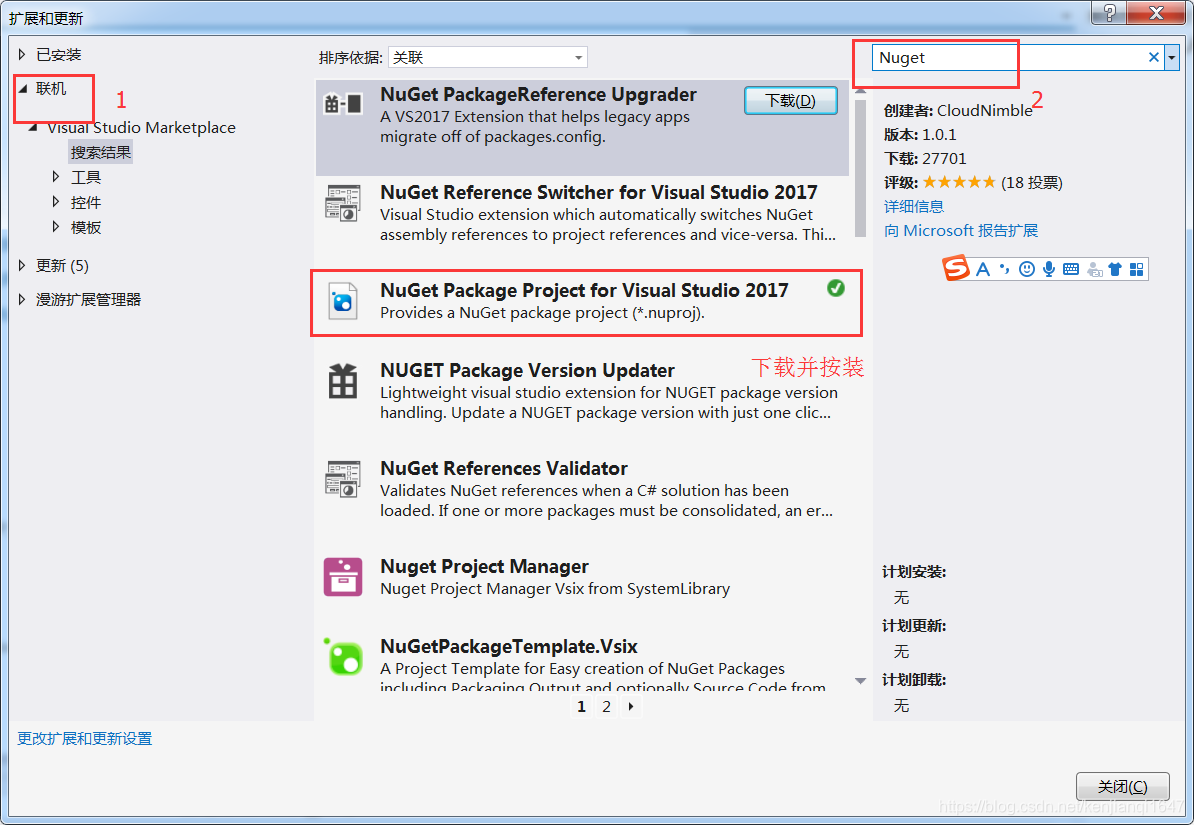Expand the 更新 (5) node

point(22,265)
